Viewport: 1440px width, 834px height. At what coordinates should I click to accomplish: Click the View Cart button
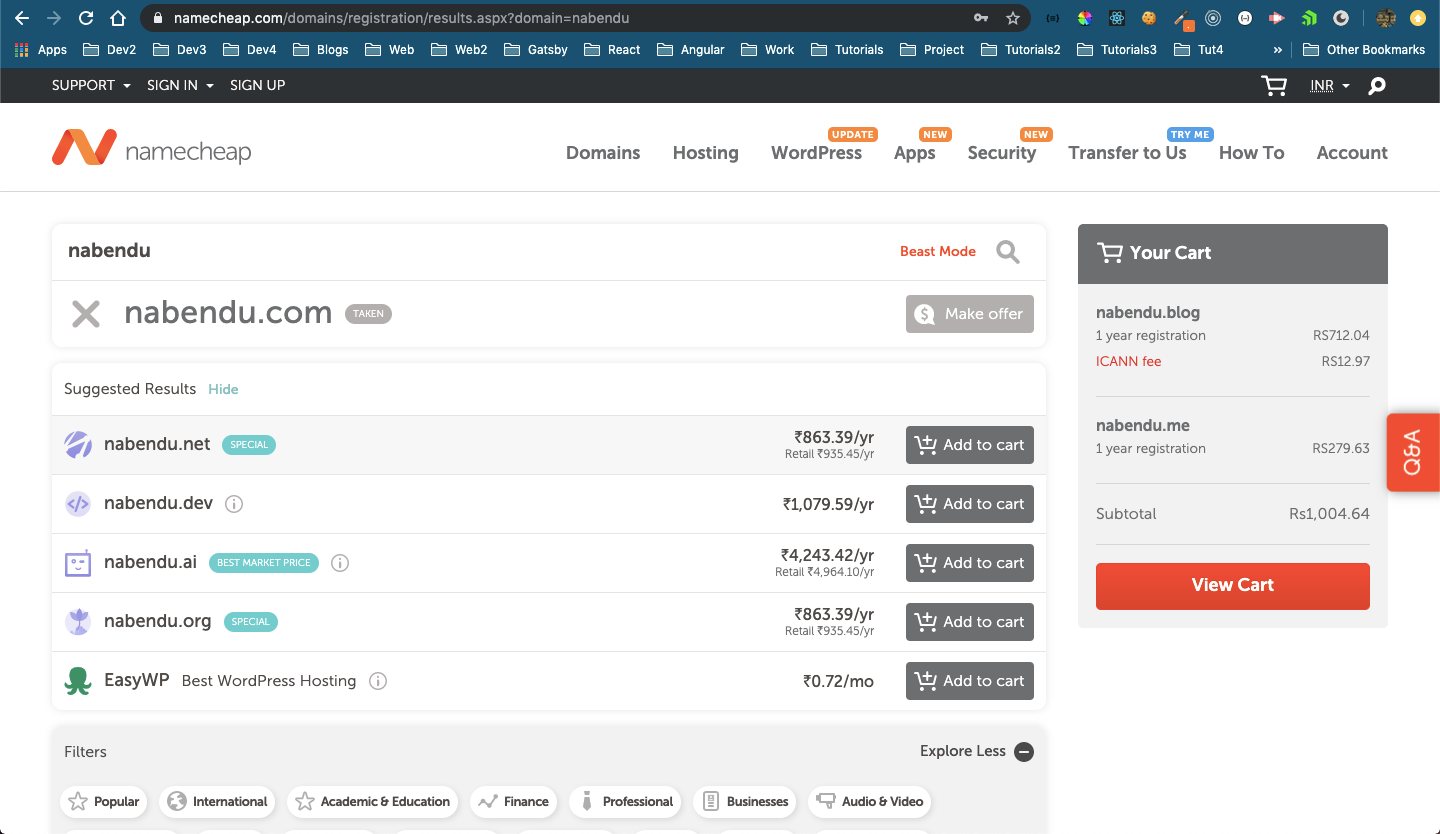(1233, 586)
